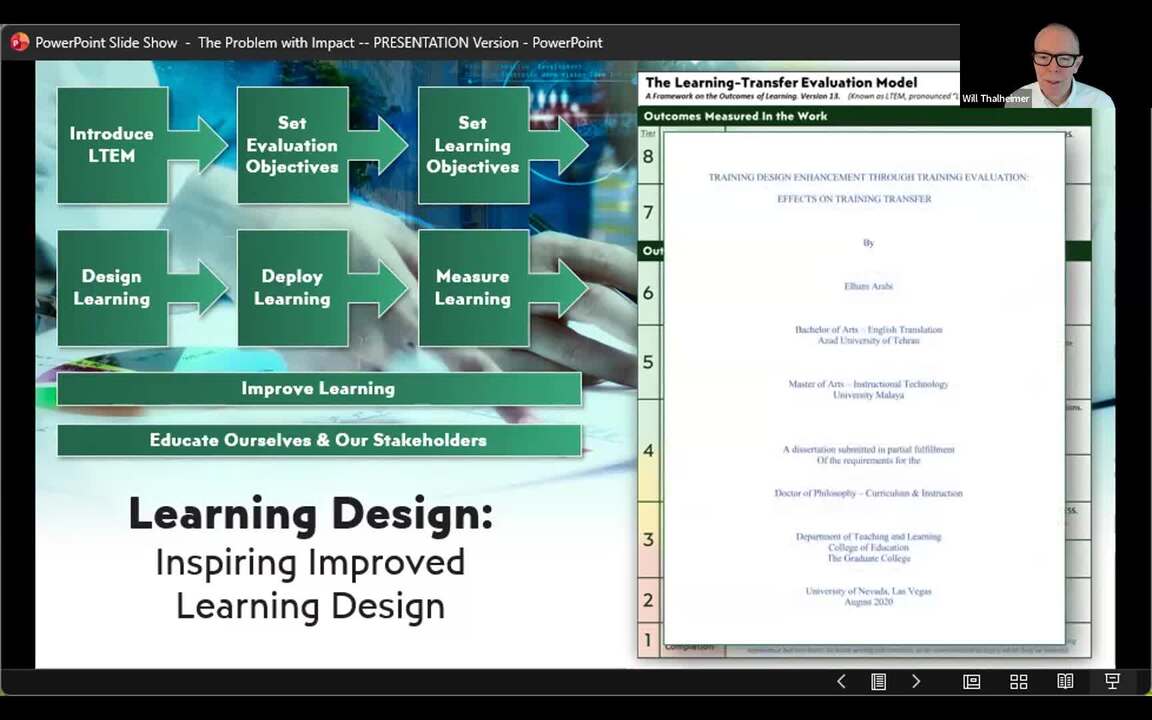The width and height of the screenshot is (1152, 720).
Task: Select the Set Evaluation Objectives box
Action: 292,145
